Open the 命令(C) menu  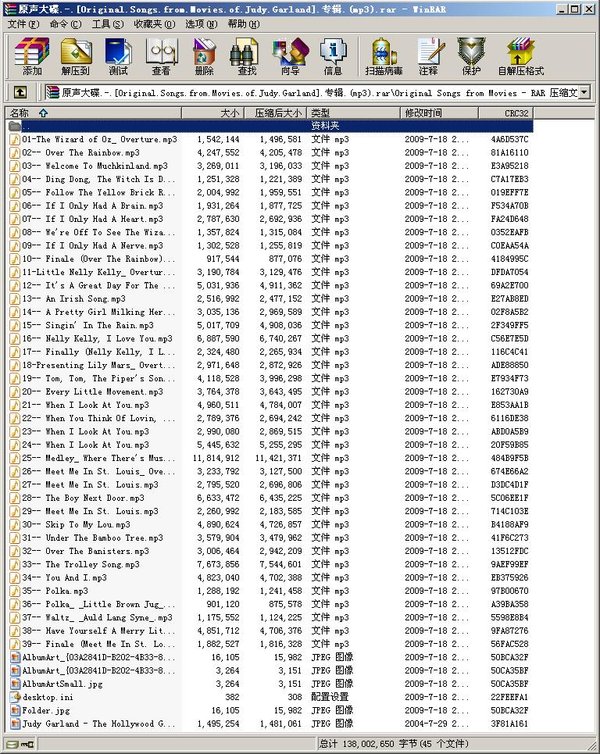(x=65, y=24)
